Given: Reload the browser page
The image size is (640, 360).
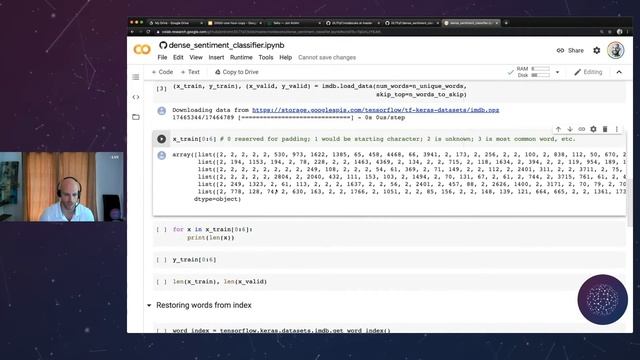Looking at the screenshot, I should coord(148,31).
